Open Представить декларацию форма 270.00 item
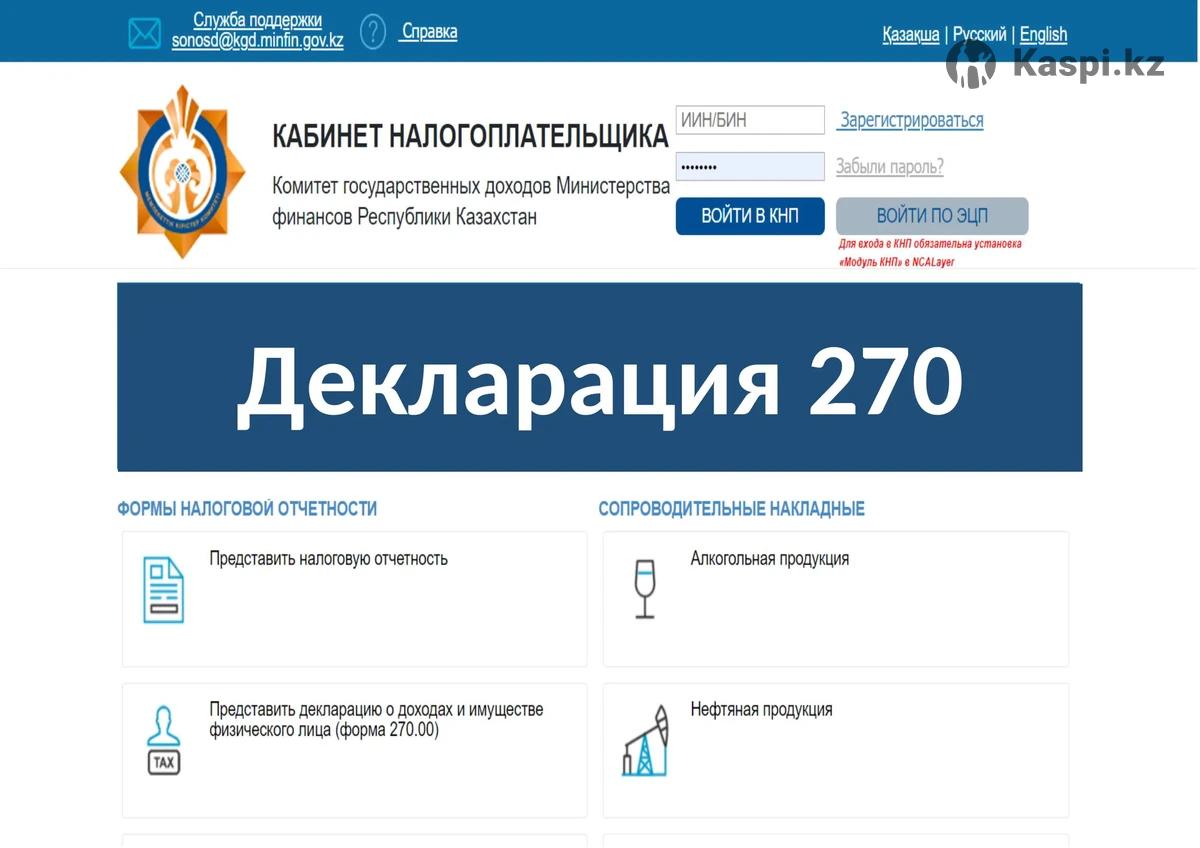This screenshot has height=848, width=1200. pos(376,719)
